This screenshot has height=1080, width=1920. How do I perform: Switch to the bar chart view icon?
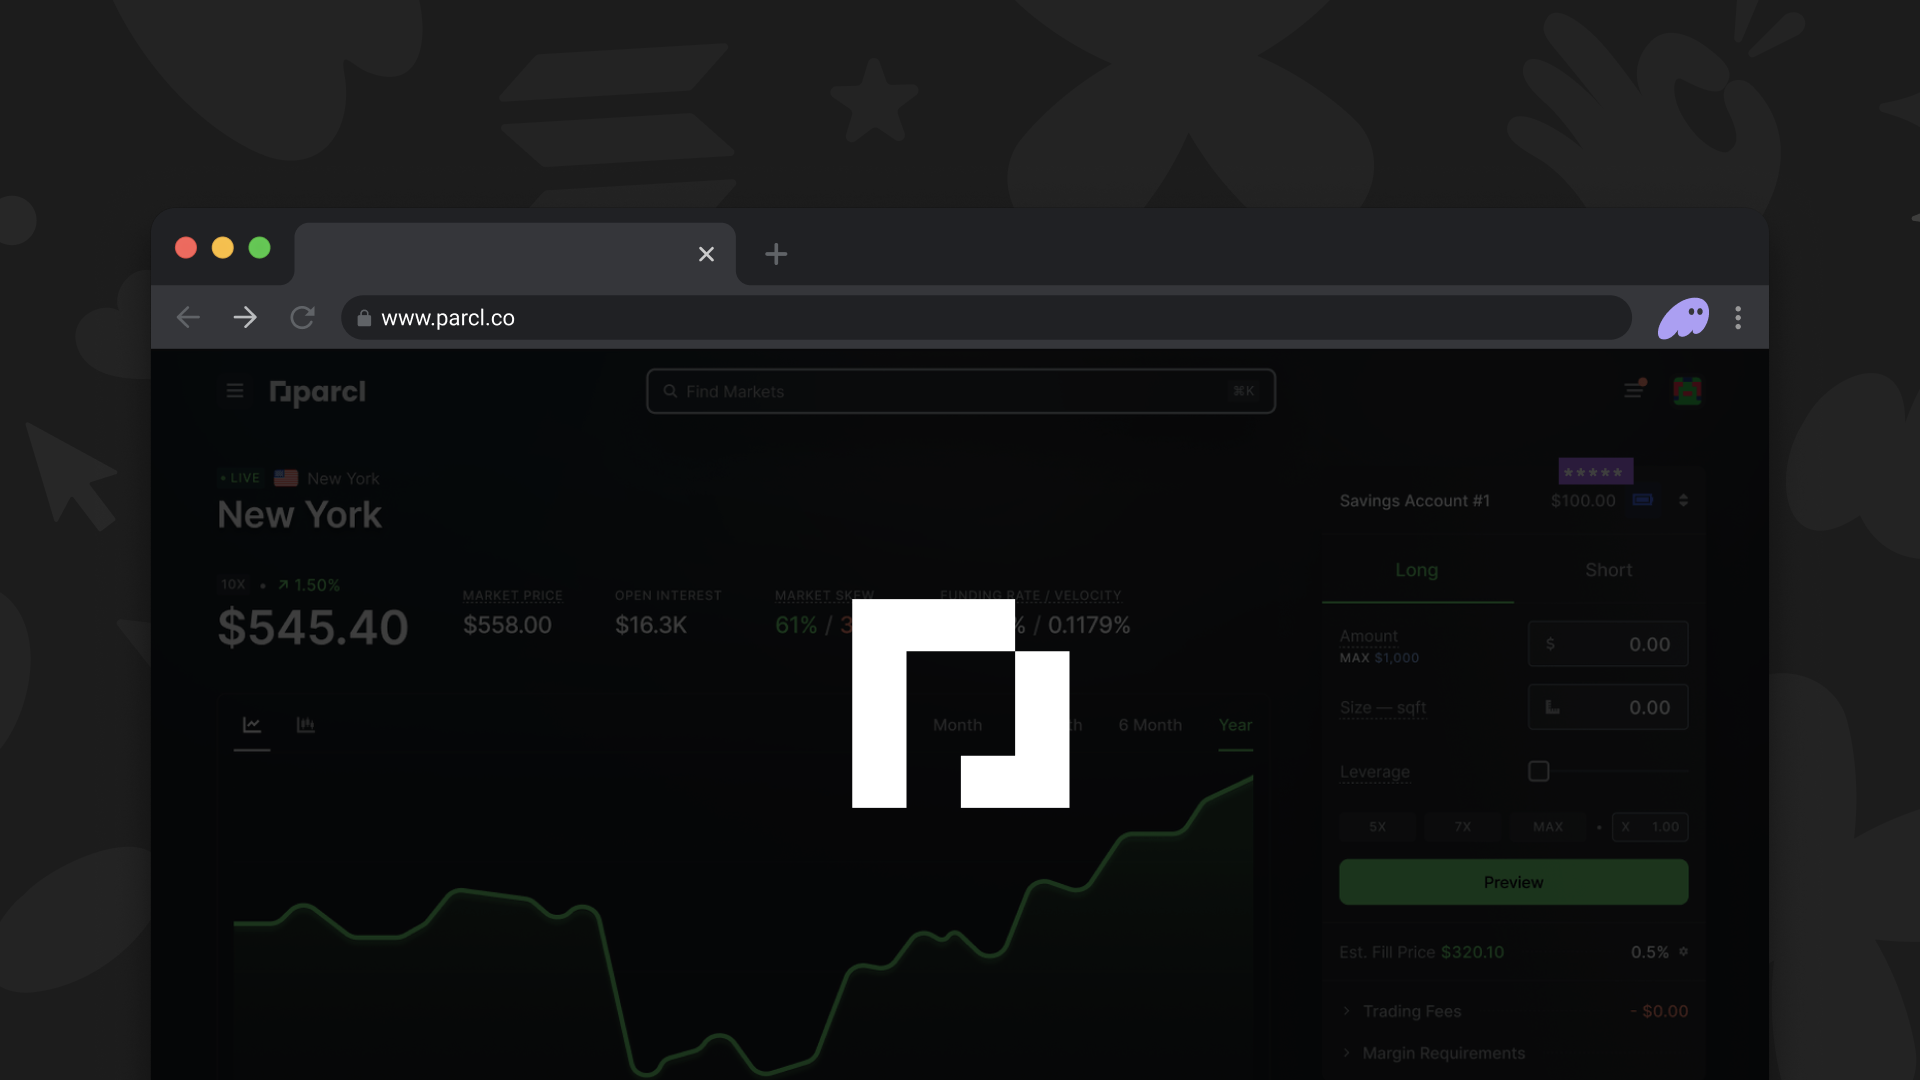pyautogui.click(x=306, y=725)
